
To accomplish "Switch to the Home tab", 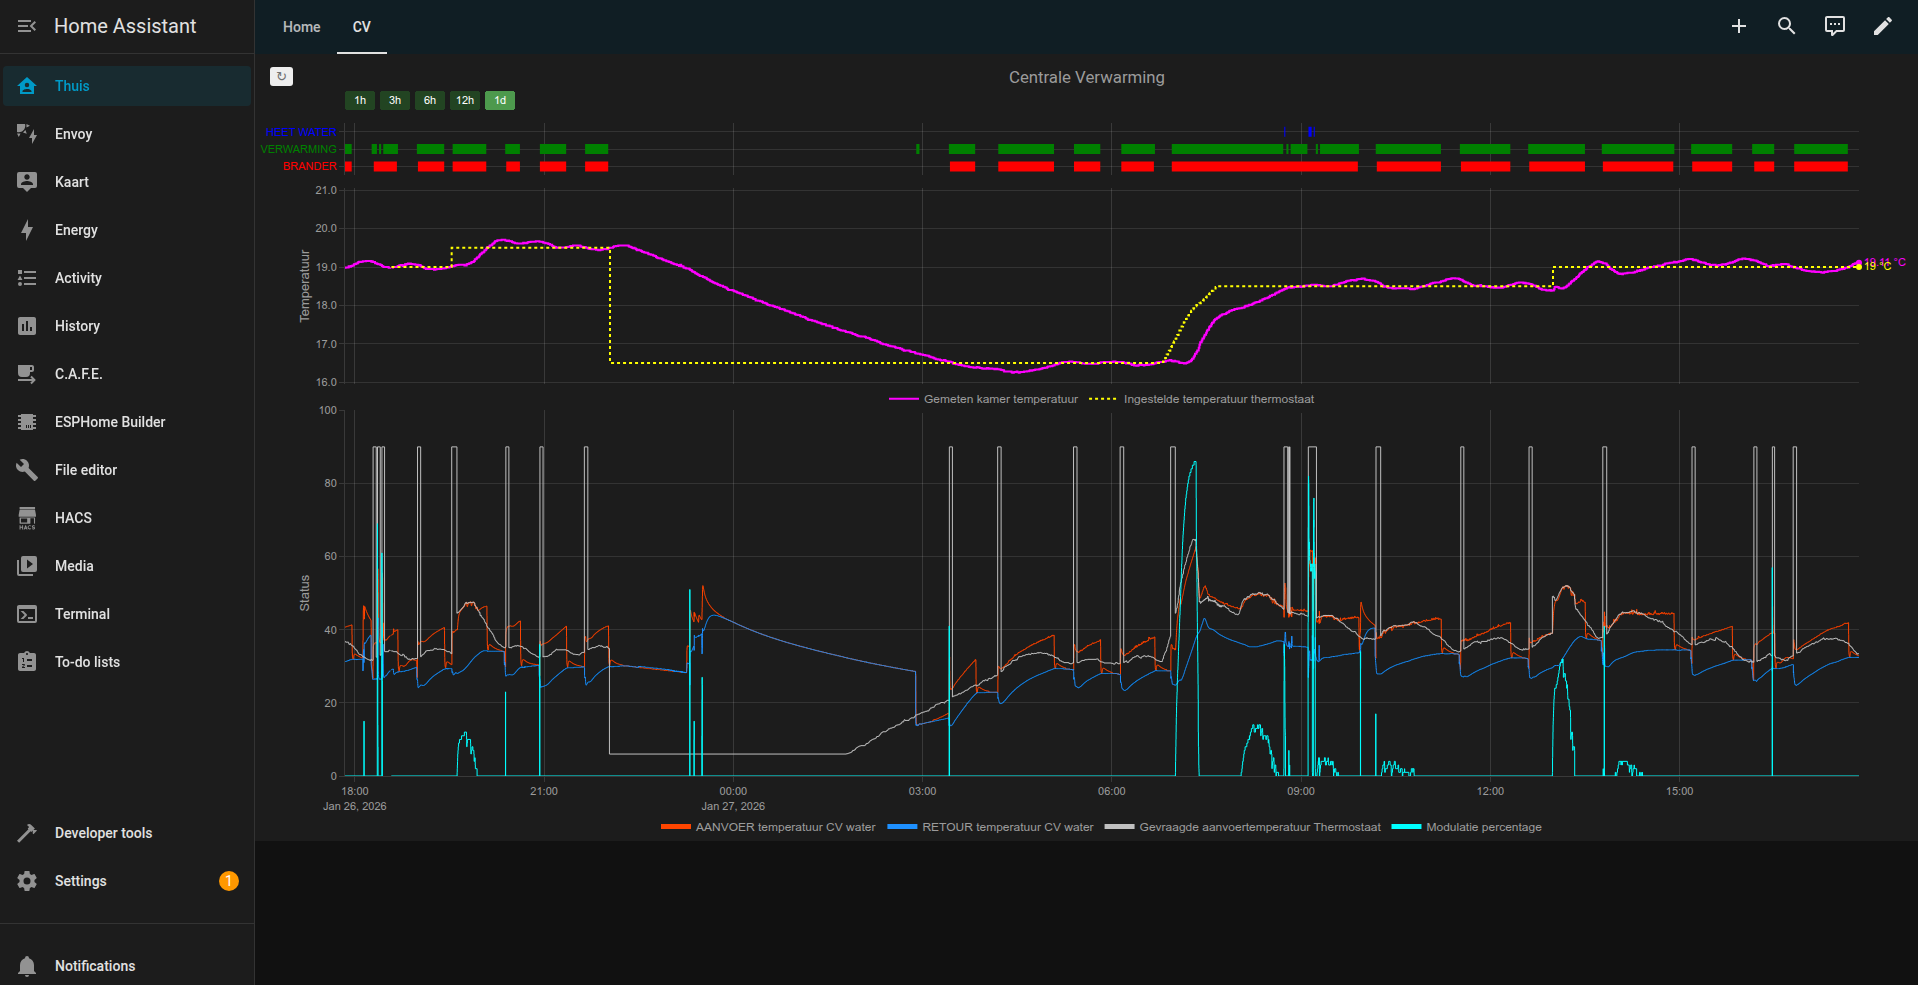I will [301, 27].
